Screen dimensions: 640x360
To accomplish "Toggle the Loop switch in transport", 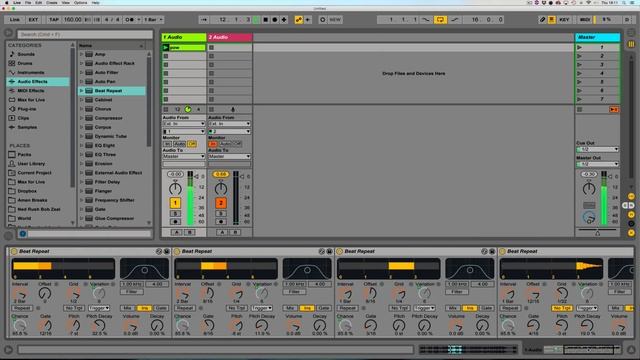I will [x=440, y=20].
